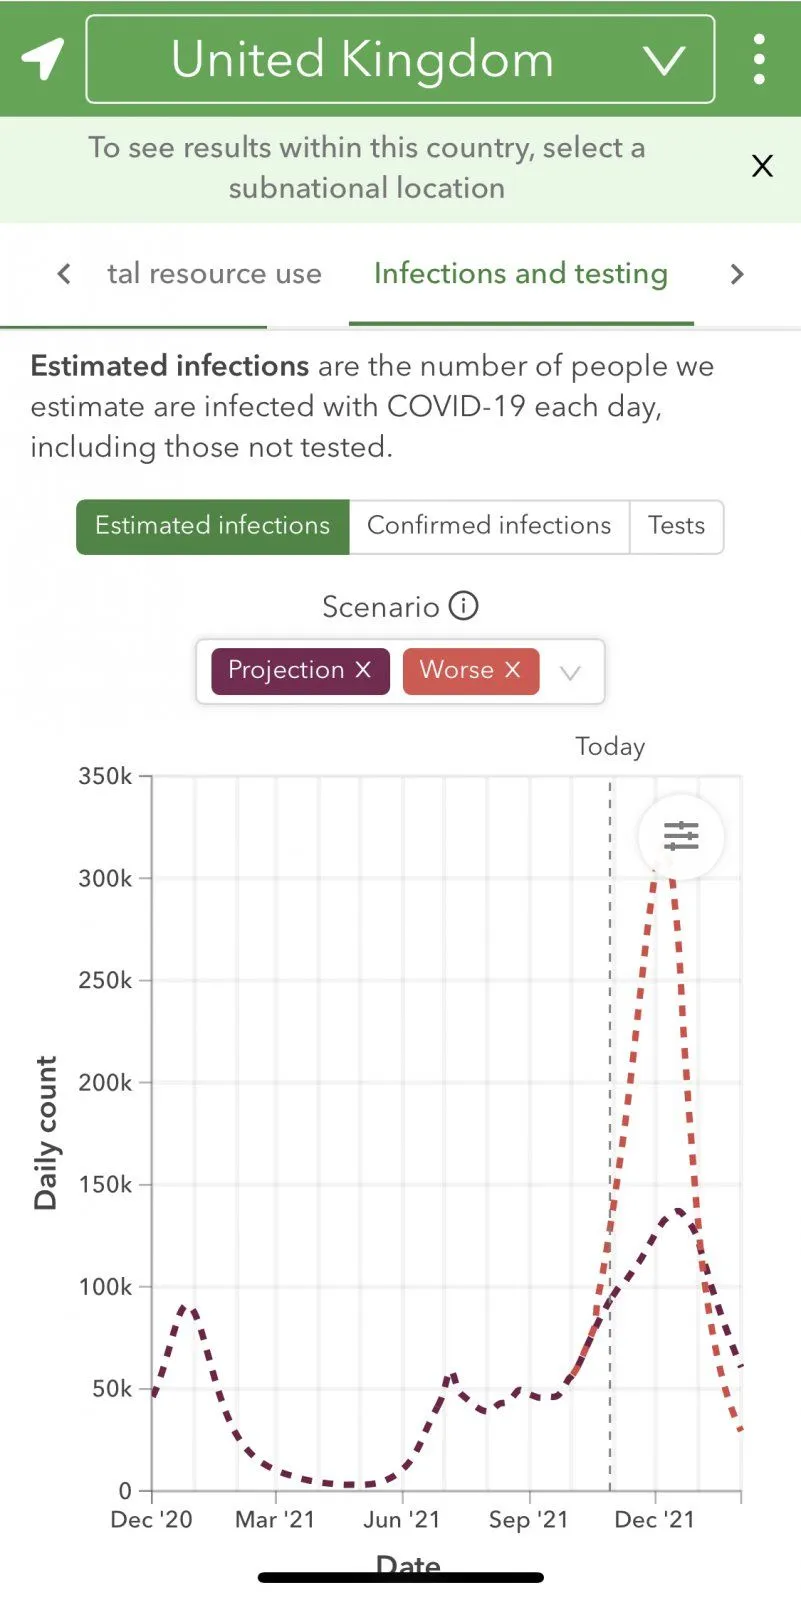Expand the Scenario selection dropdown arrow
The image size is (801, 1600).
pos(570,672)
